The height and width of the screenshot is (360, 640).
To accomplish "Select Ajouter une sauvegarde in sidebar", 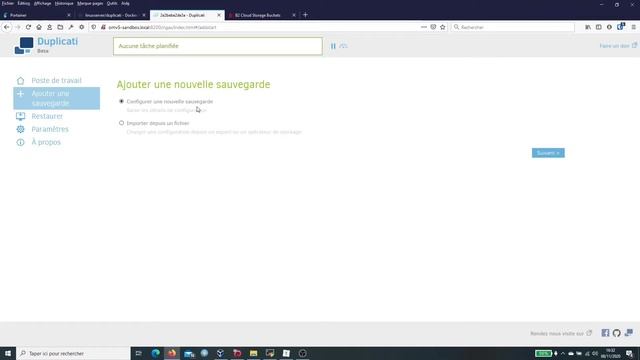I will coord(56,98).
